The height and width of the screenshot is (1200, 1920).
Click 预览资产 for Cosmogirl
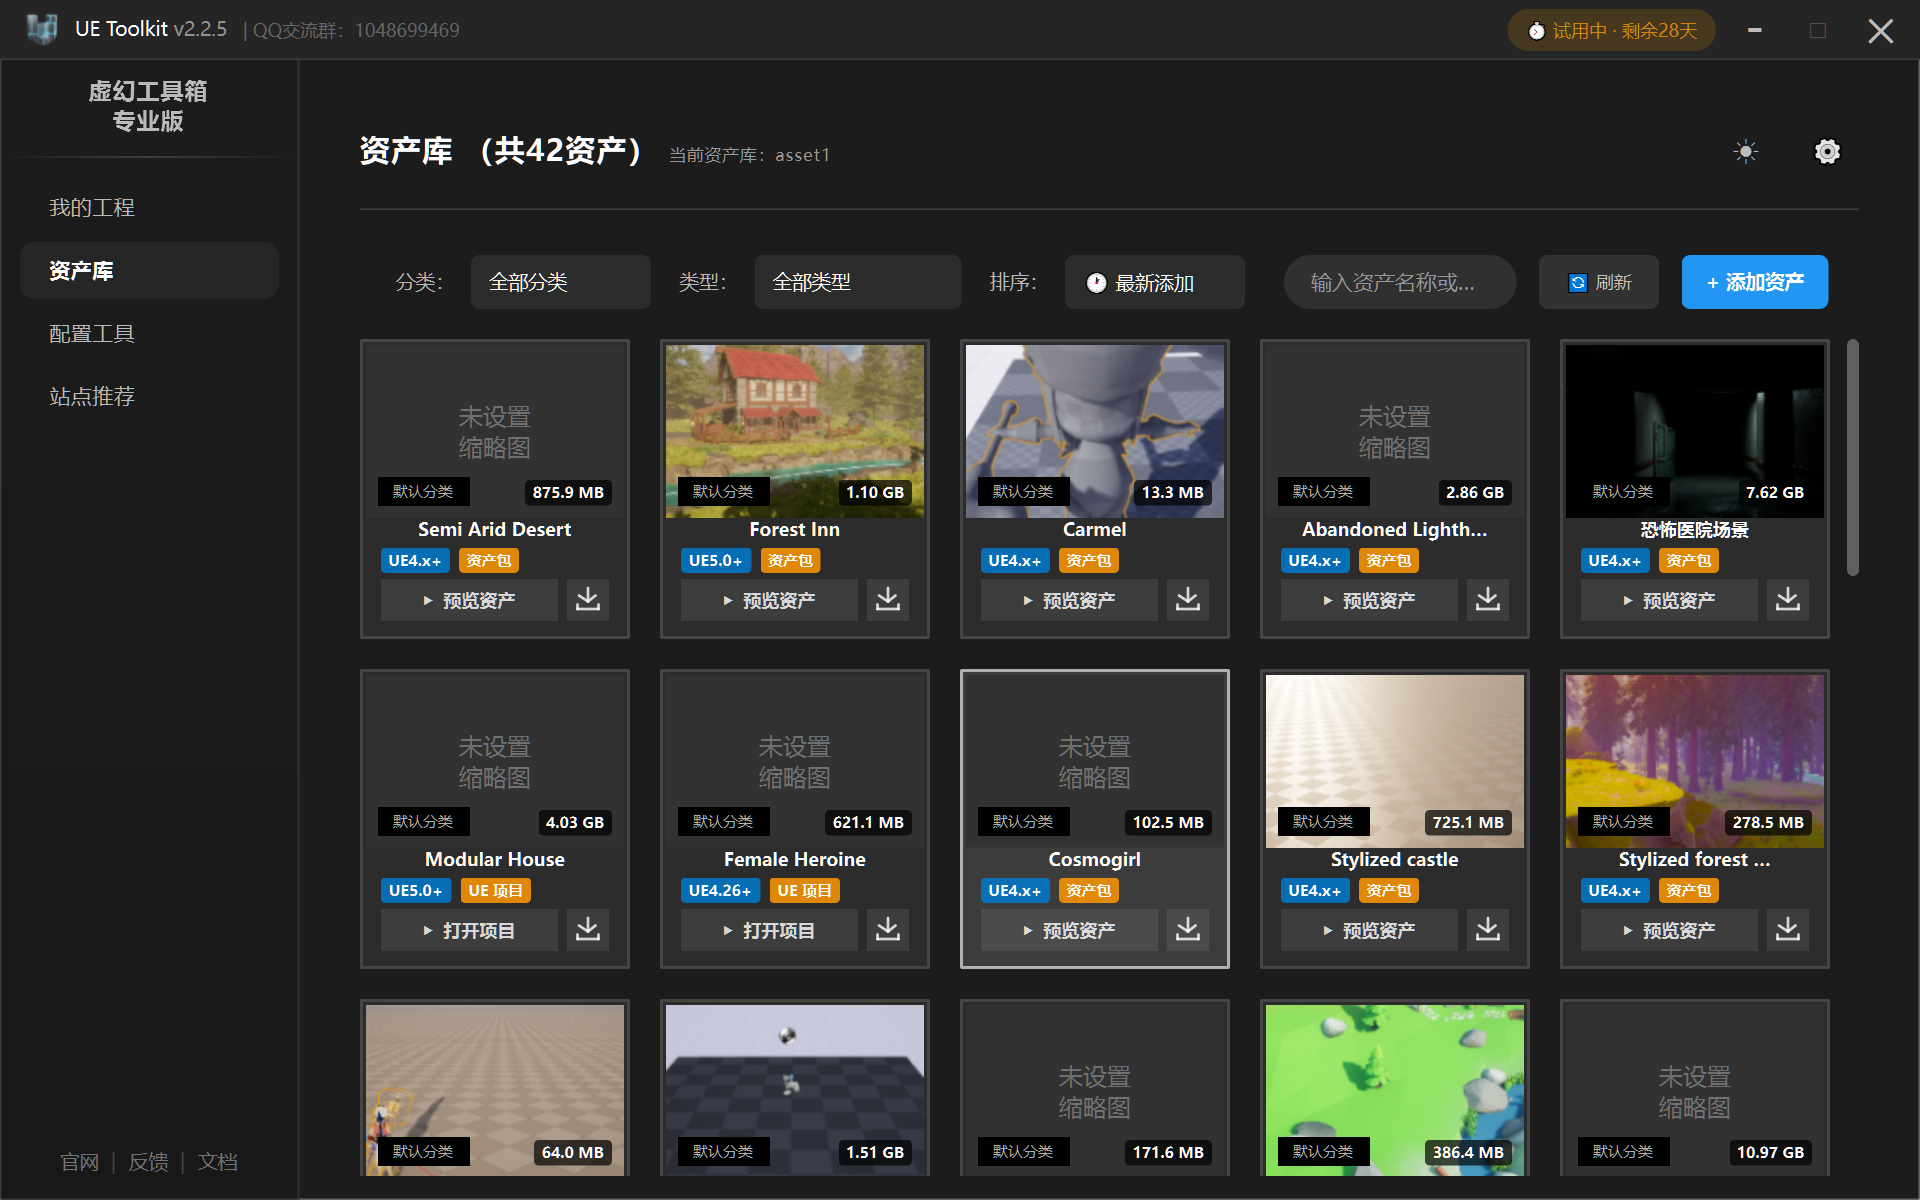click(x=1069, y=930)
